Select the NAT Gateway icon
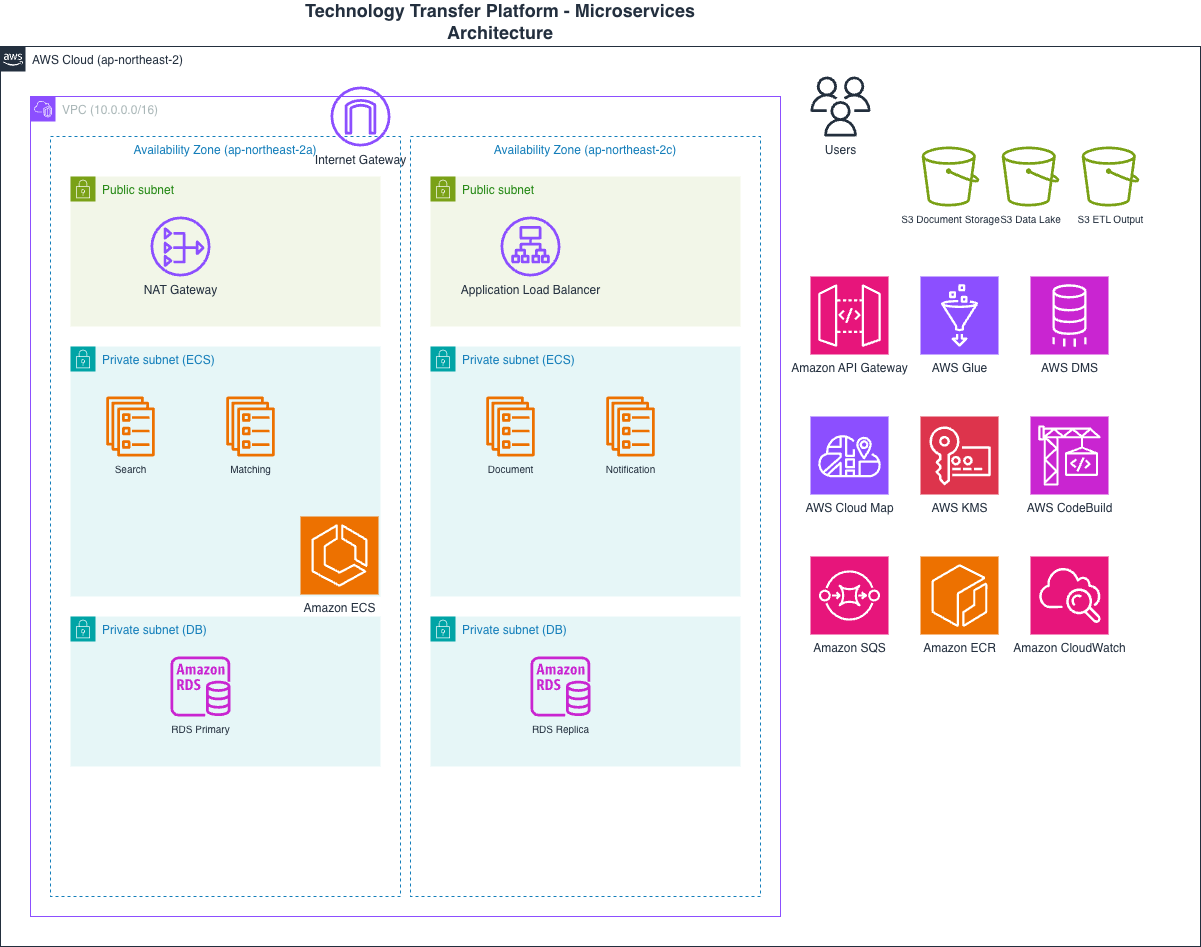 [x=180, y=247]
